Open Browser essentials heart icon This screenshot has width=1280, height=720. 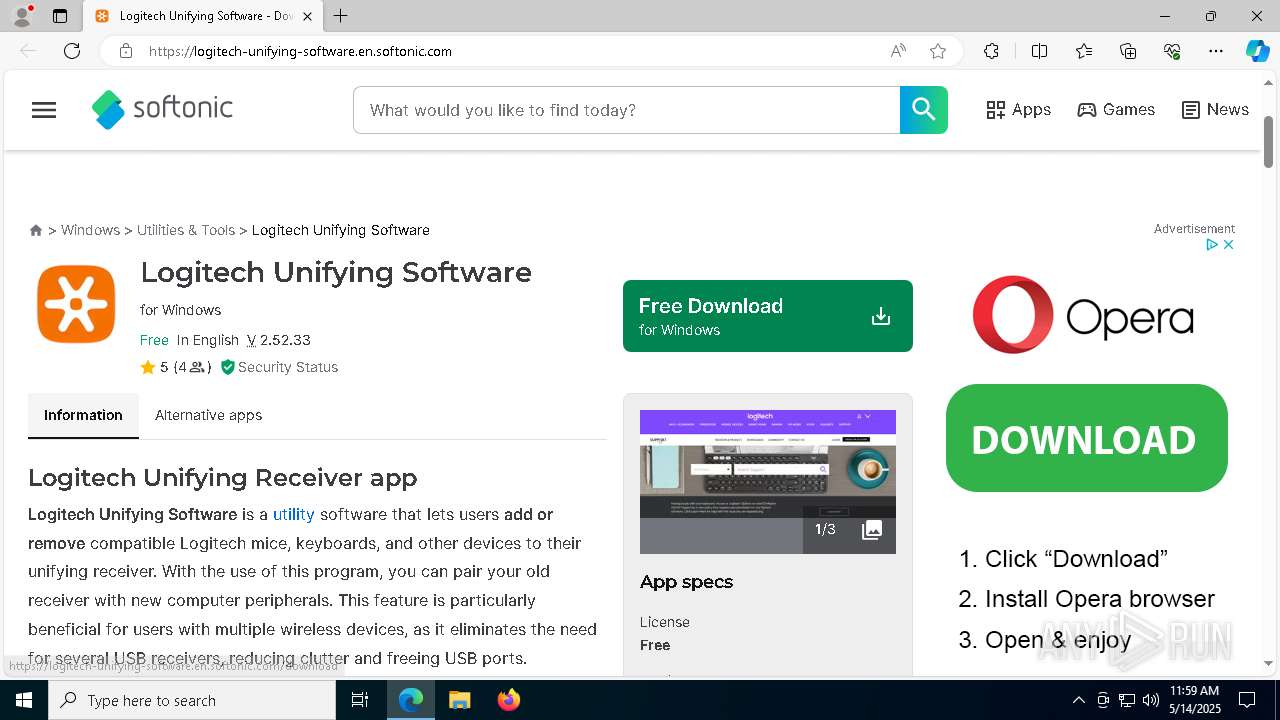click(1172, 51)
